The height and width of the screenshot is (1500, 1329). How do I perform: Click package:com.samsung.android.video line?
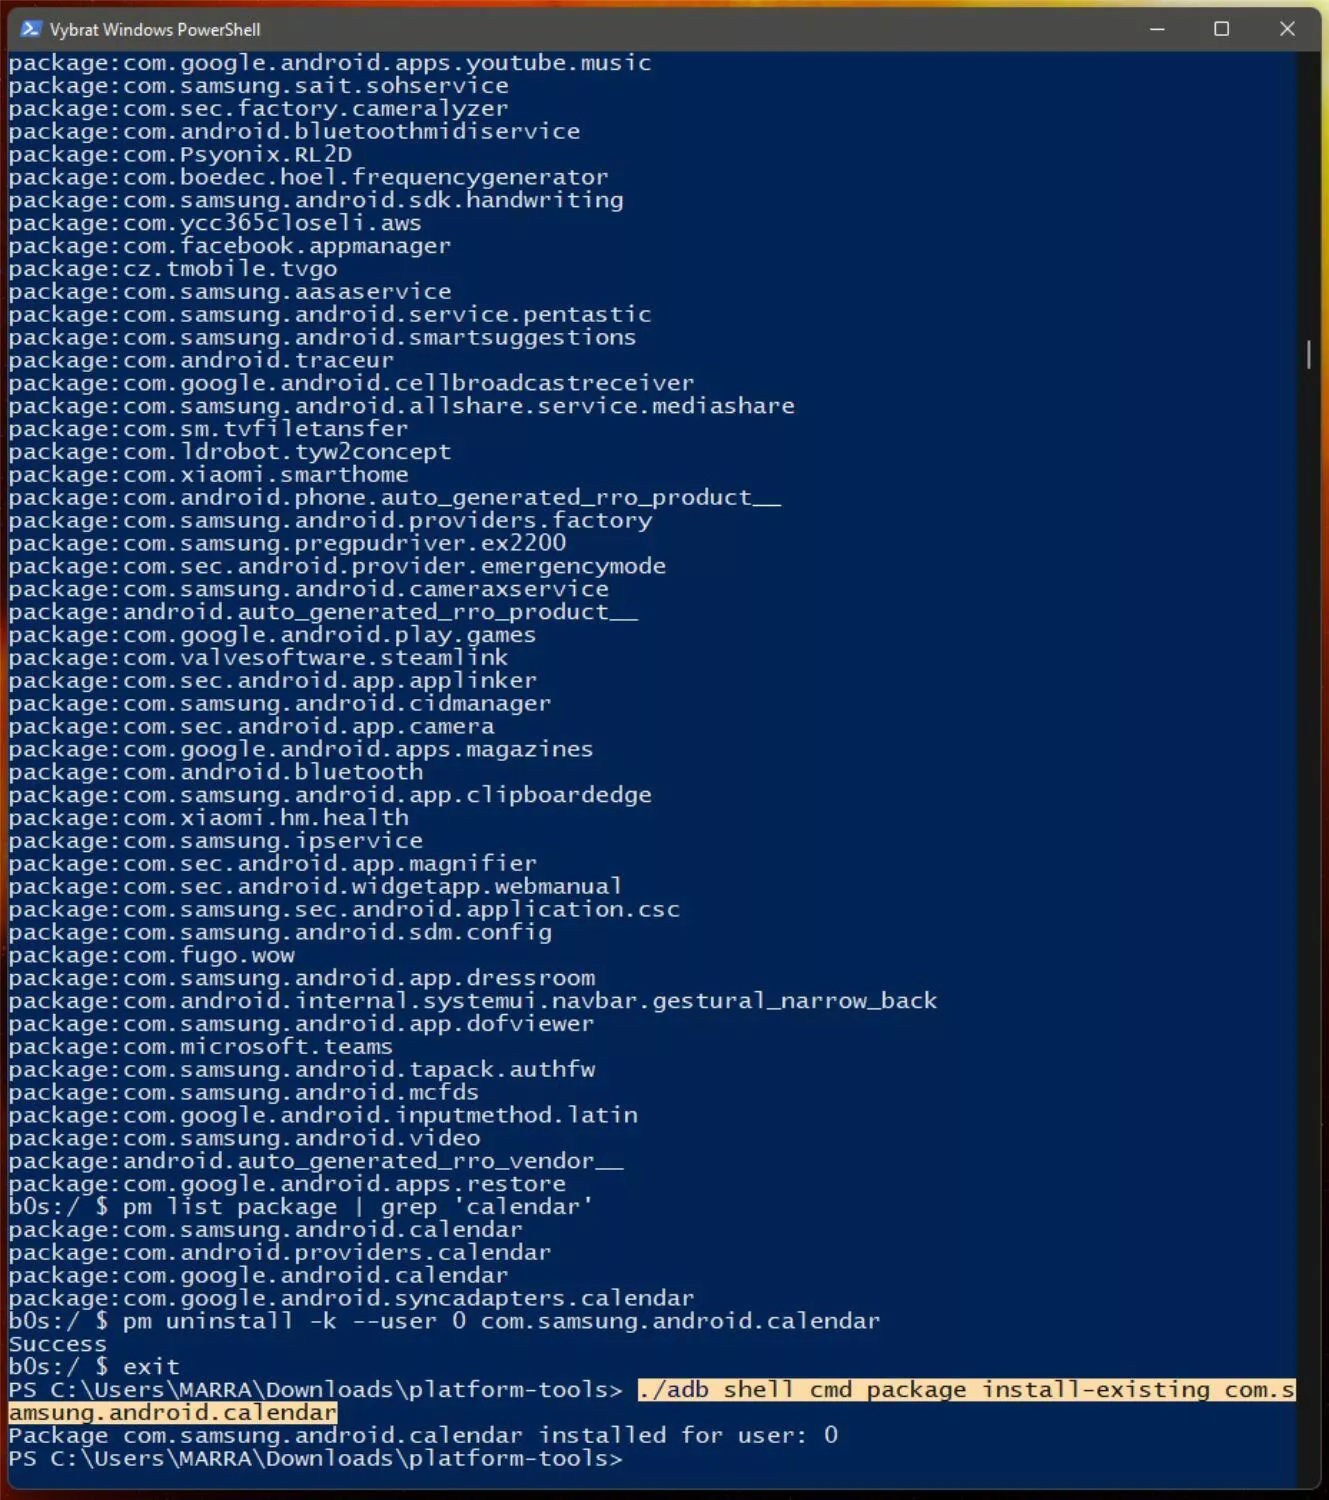[x=245, y=1140]
